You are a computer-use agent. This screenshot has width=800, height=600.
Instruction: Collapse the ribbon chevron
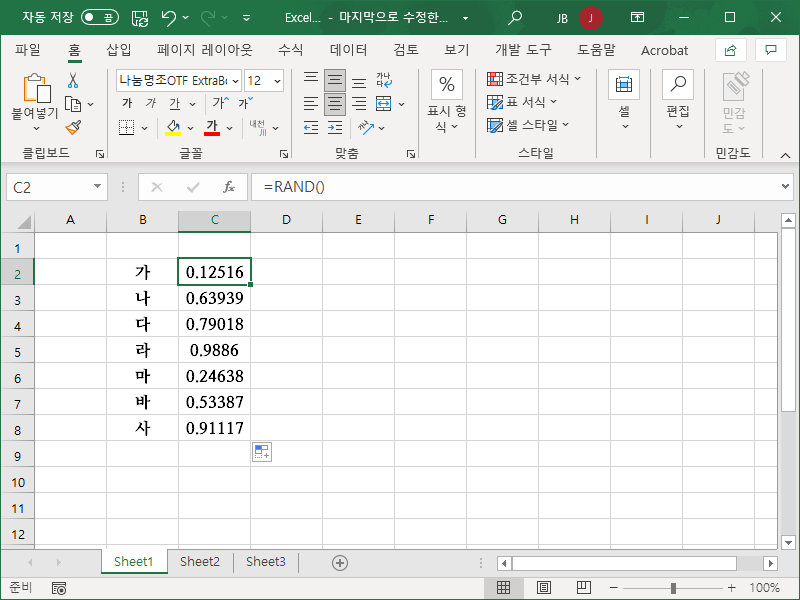(x=785, y=155)
